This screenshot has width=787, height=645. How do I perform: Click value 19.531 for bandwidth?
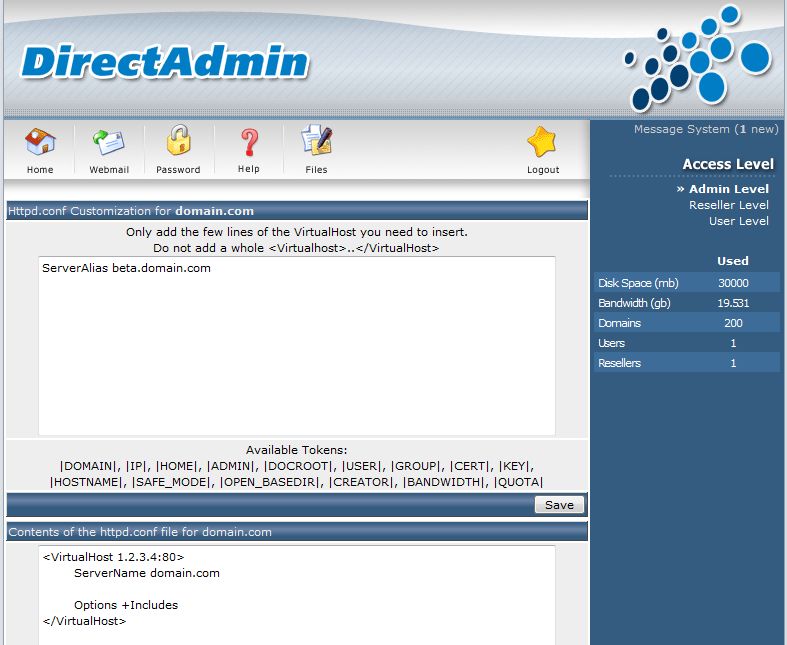733,303
